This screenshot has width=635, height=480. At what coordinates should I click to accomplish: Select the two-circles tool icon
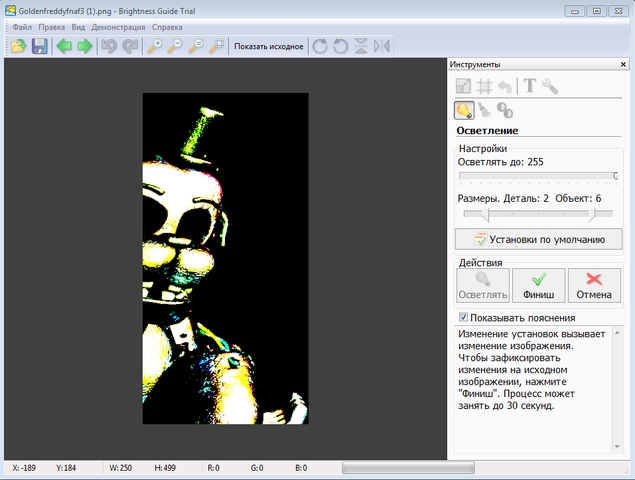tap(505, 110)
